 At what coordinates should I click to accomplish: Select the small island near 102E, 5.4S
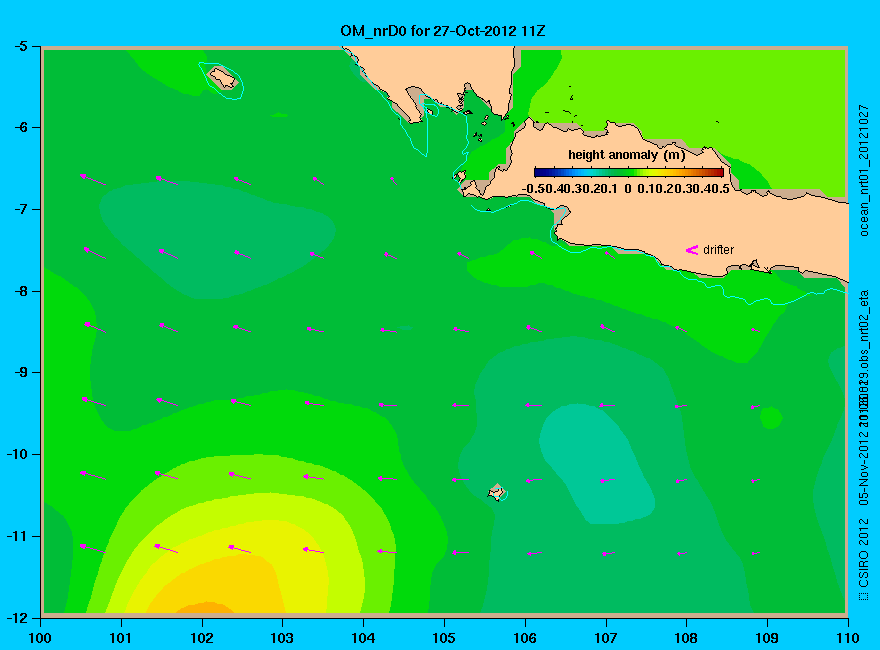(223, 77)
